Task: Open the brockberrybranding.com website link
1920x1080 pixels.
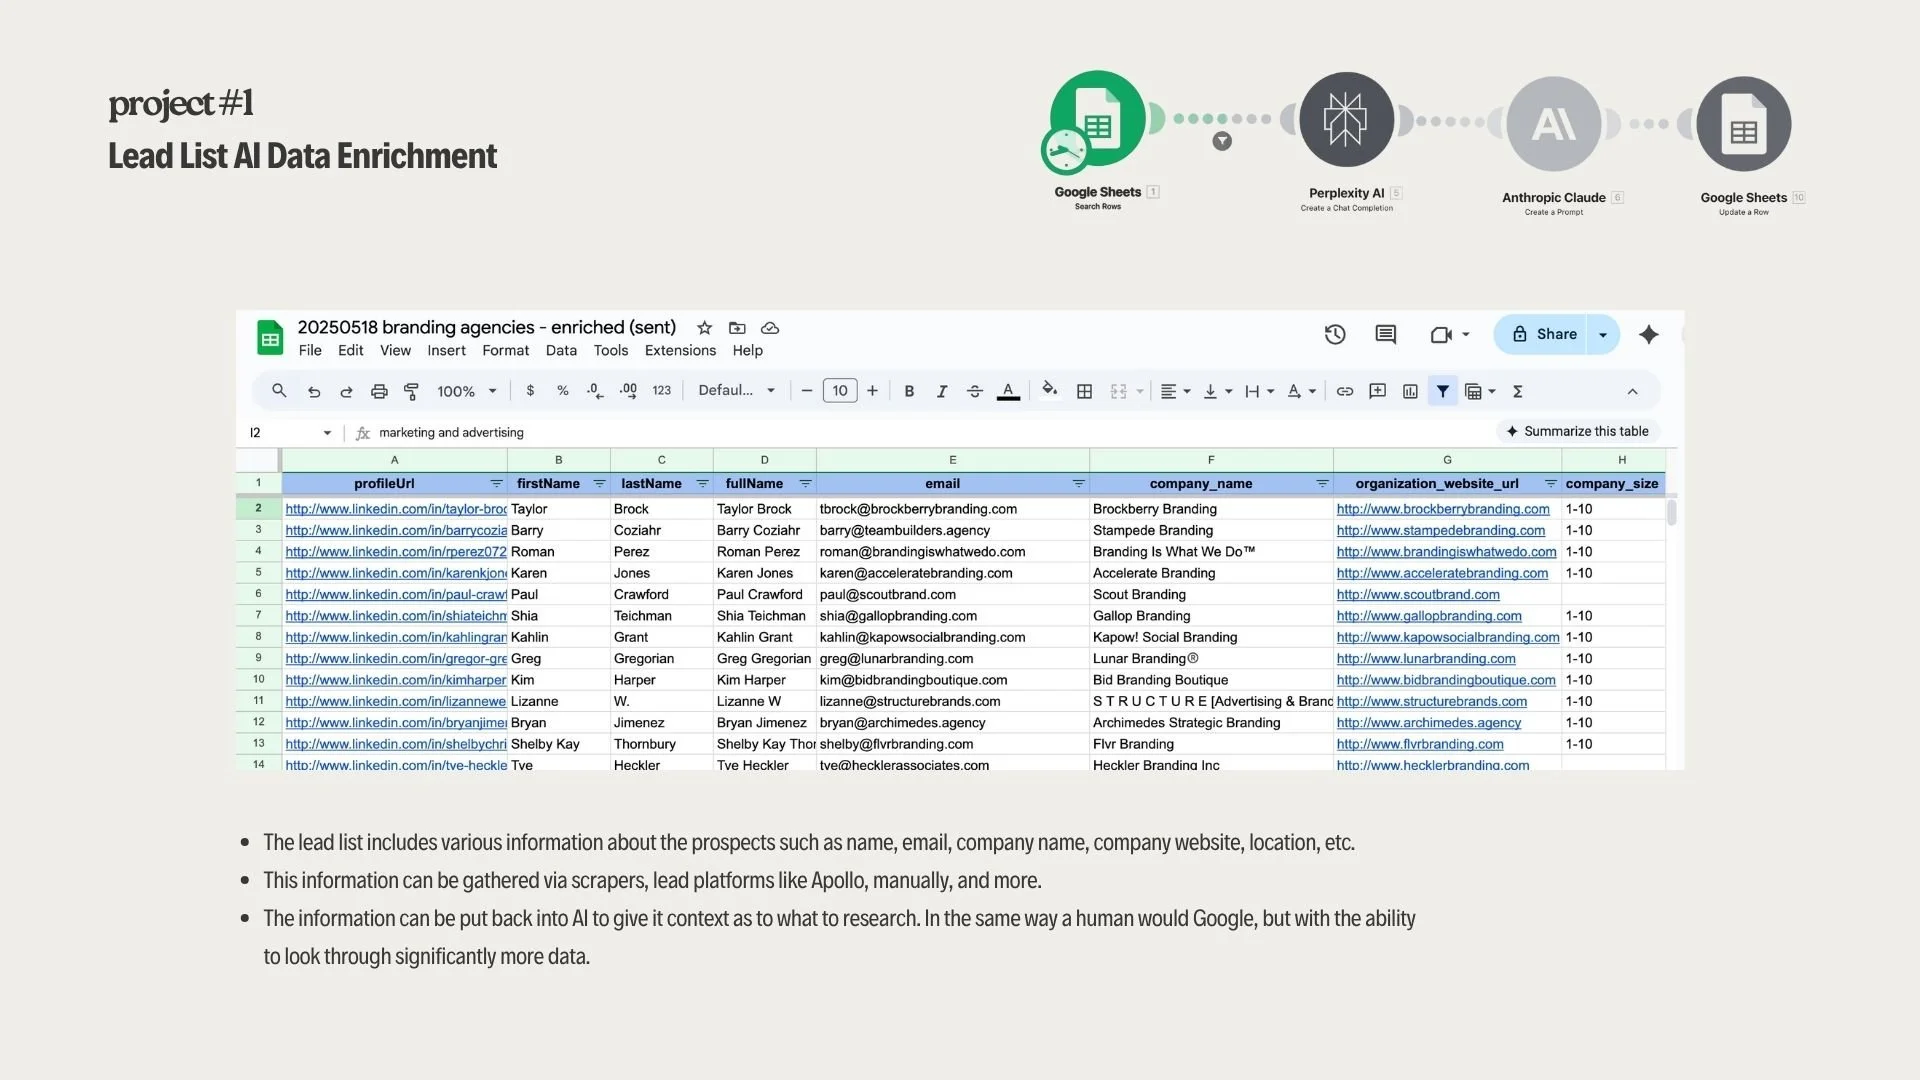Action: [x=1442, y=509]
